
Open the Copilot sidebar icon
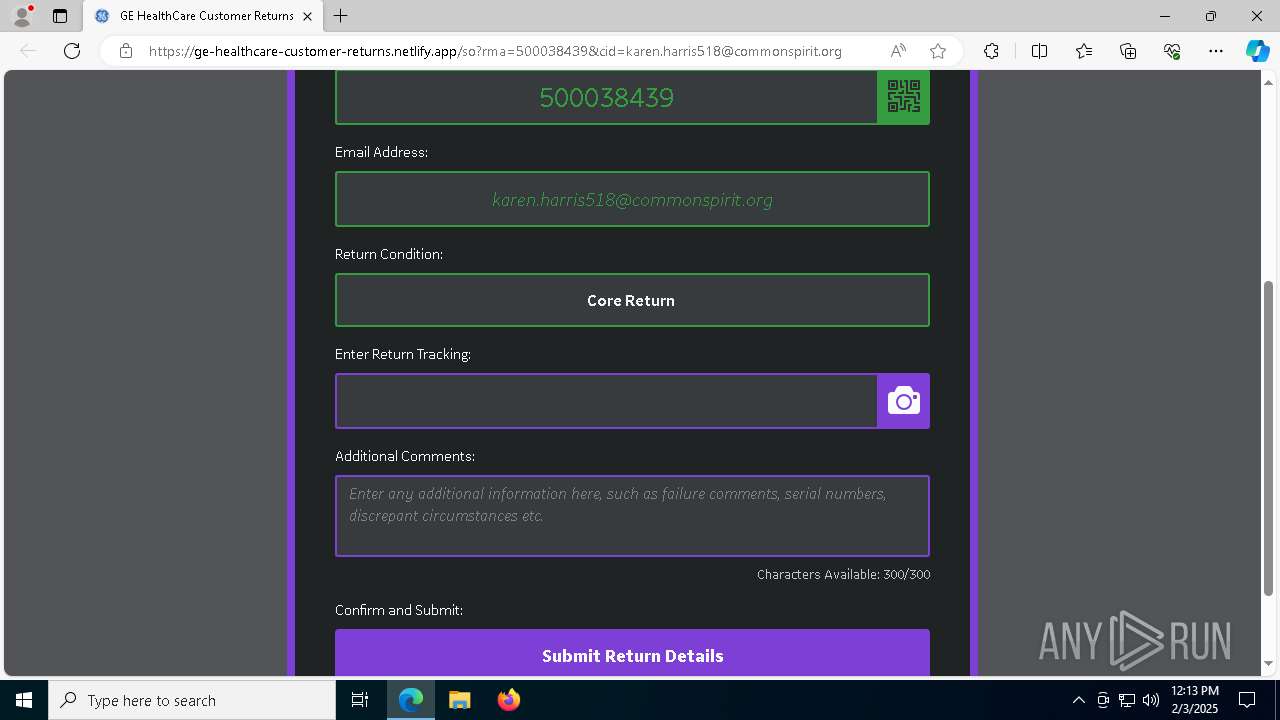[1257, 51]
